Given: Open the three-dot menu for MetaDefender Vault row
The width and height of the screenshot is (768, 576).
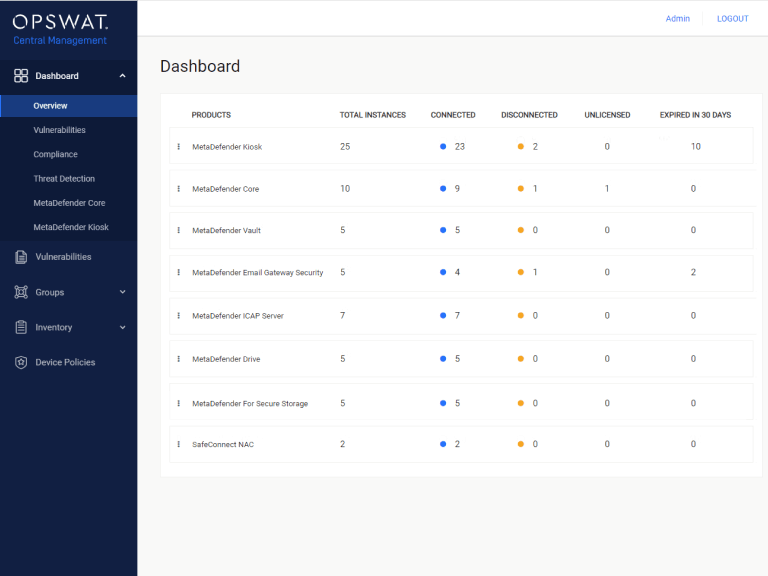Looking at the screenshot, I should [x=179, y=230].
